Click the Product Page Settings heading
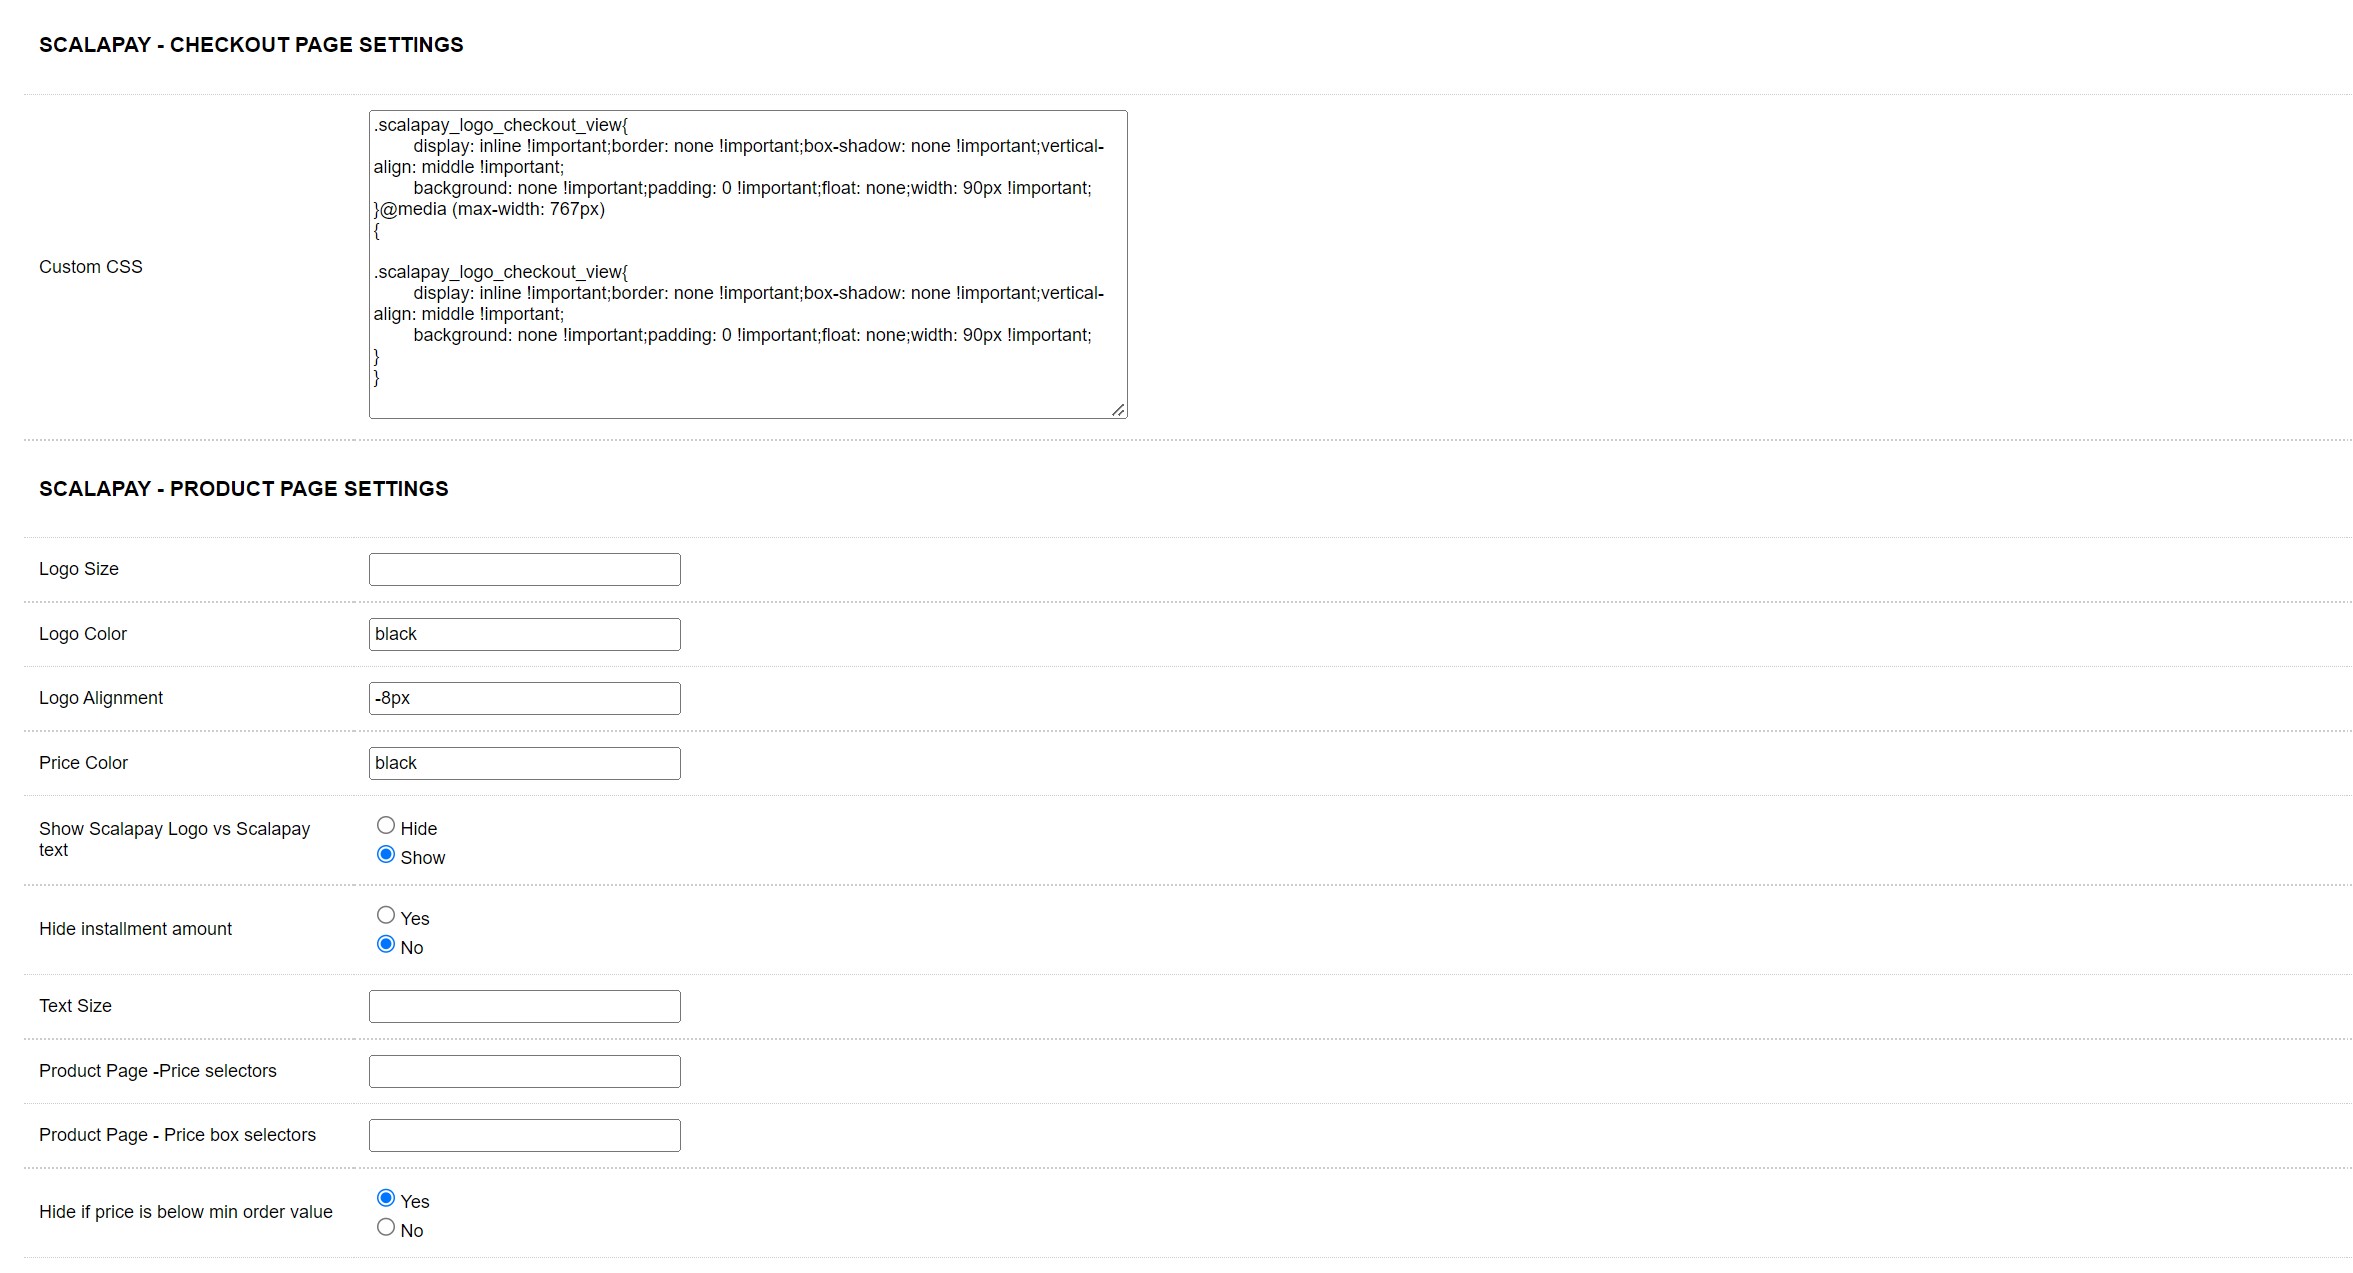The width and height of the screenshot is (2353, 1273). (244, 489)
